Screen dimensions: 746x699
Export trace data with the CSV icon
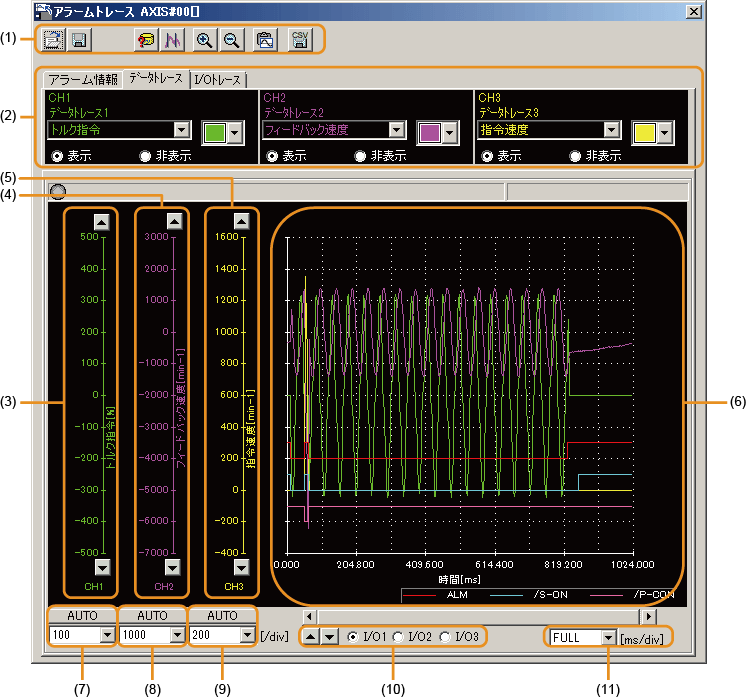(299, 39)
